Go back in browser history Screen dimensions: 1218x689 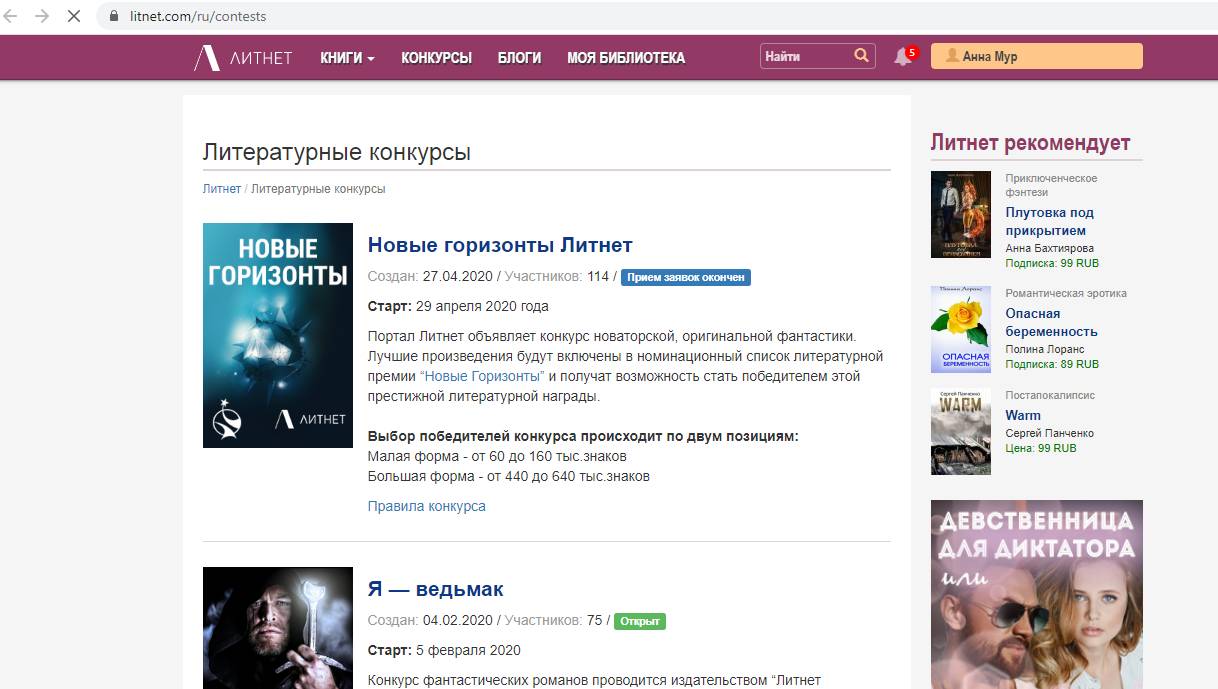12,16
